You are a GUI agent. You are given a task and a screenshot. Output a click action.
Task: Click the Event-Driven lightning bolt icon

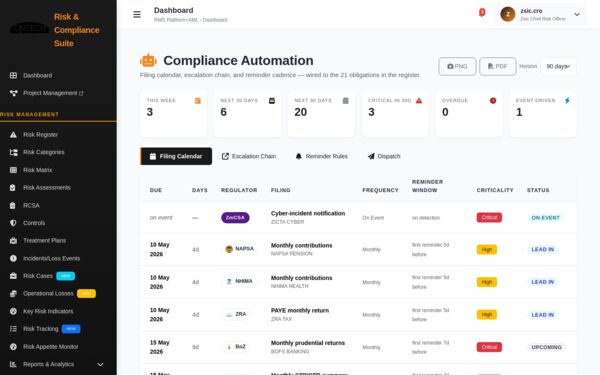(567, 101)
